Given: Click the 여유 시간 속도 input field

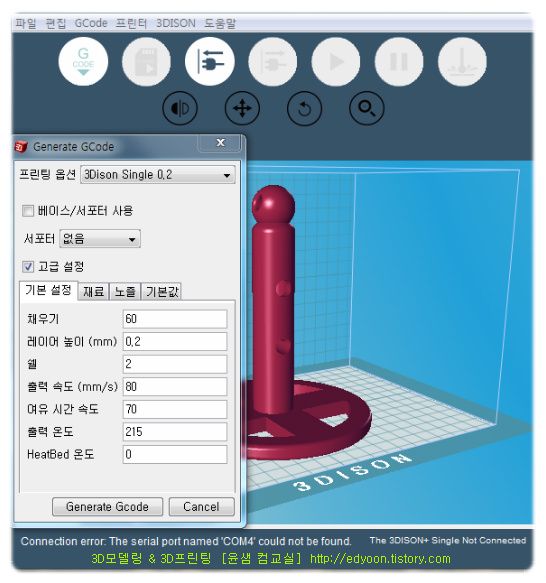Looking at the screenshot, I should click(x=175, y=409).
